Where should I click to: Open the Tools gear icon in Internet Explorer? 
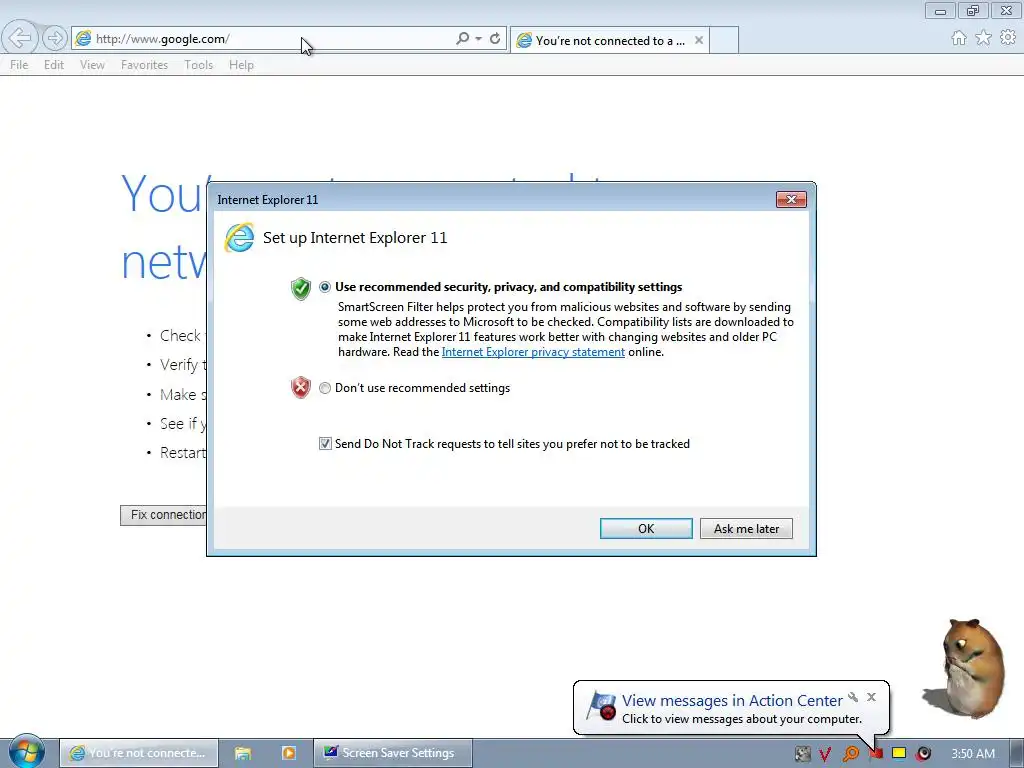1008,38
